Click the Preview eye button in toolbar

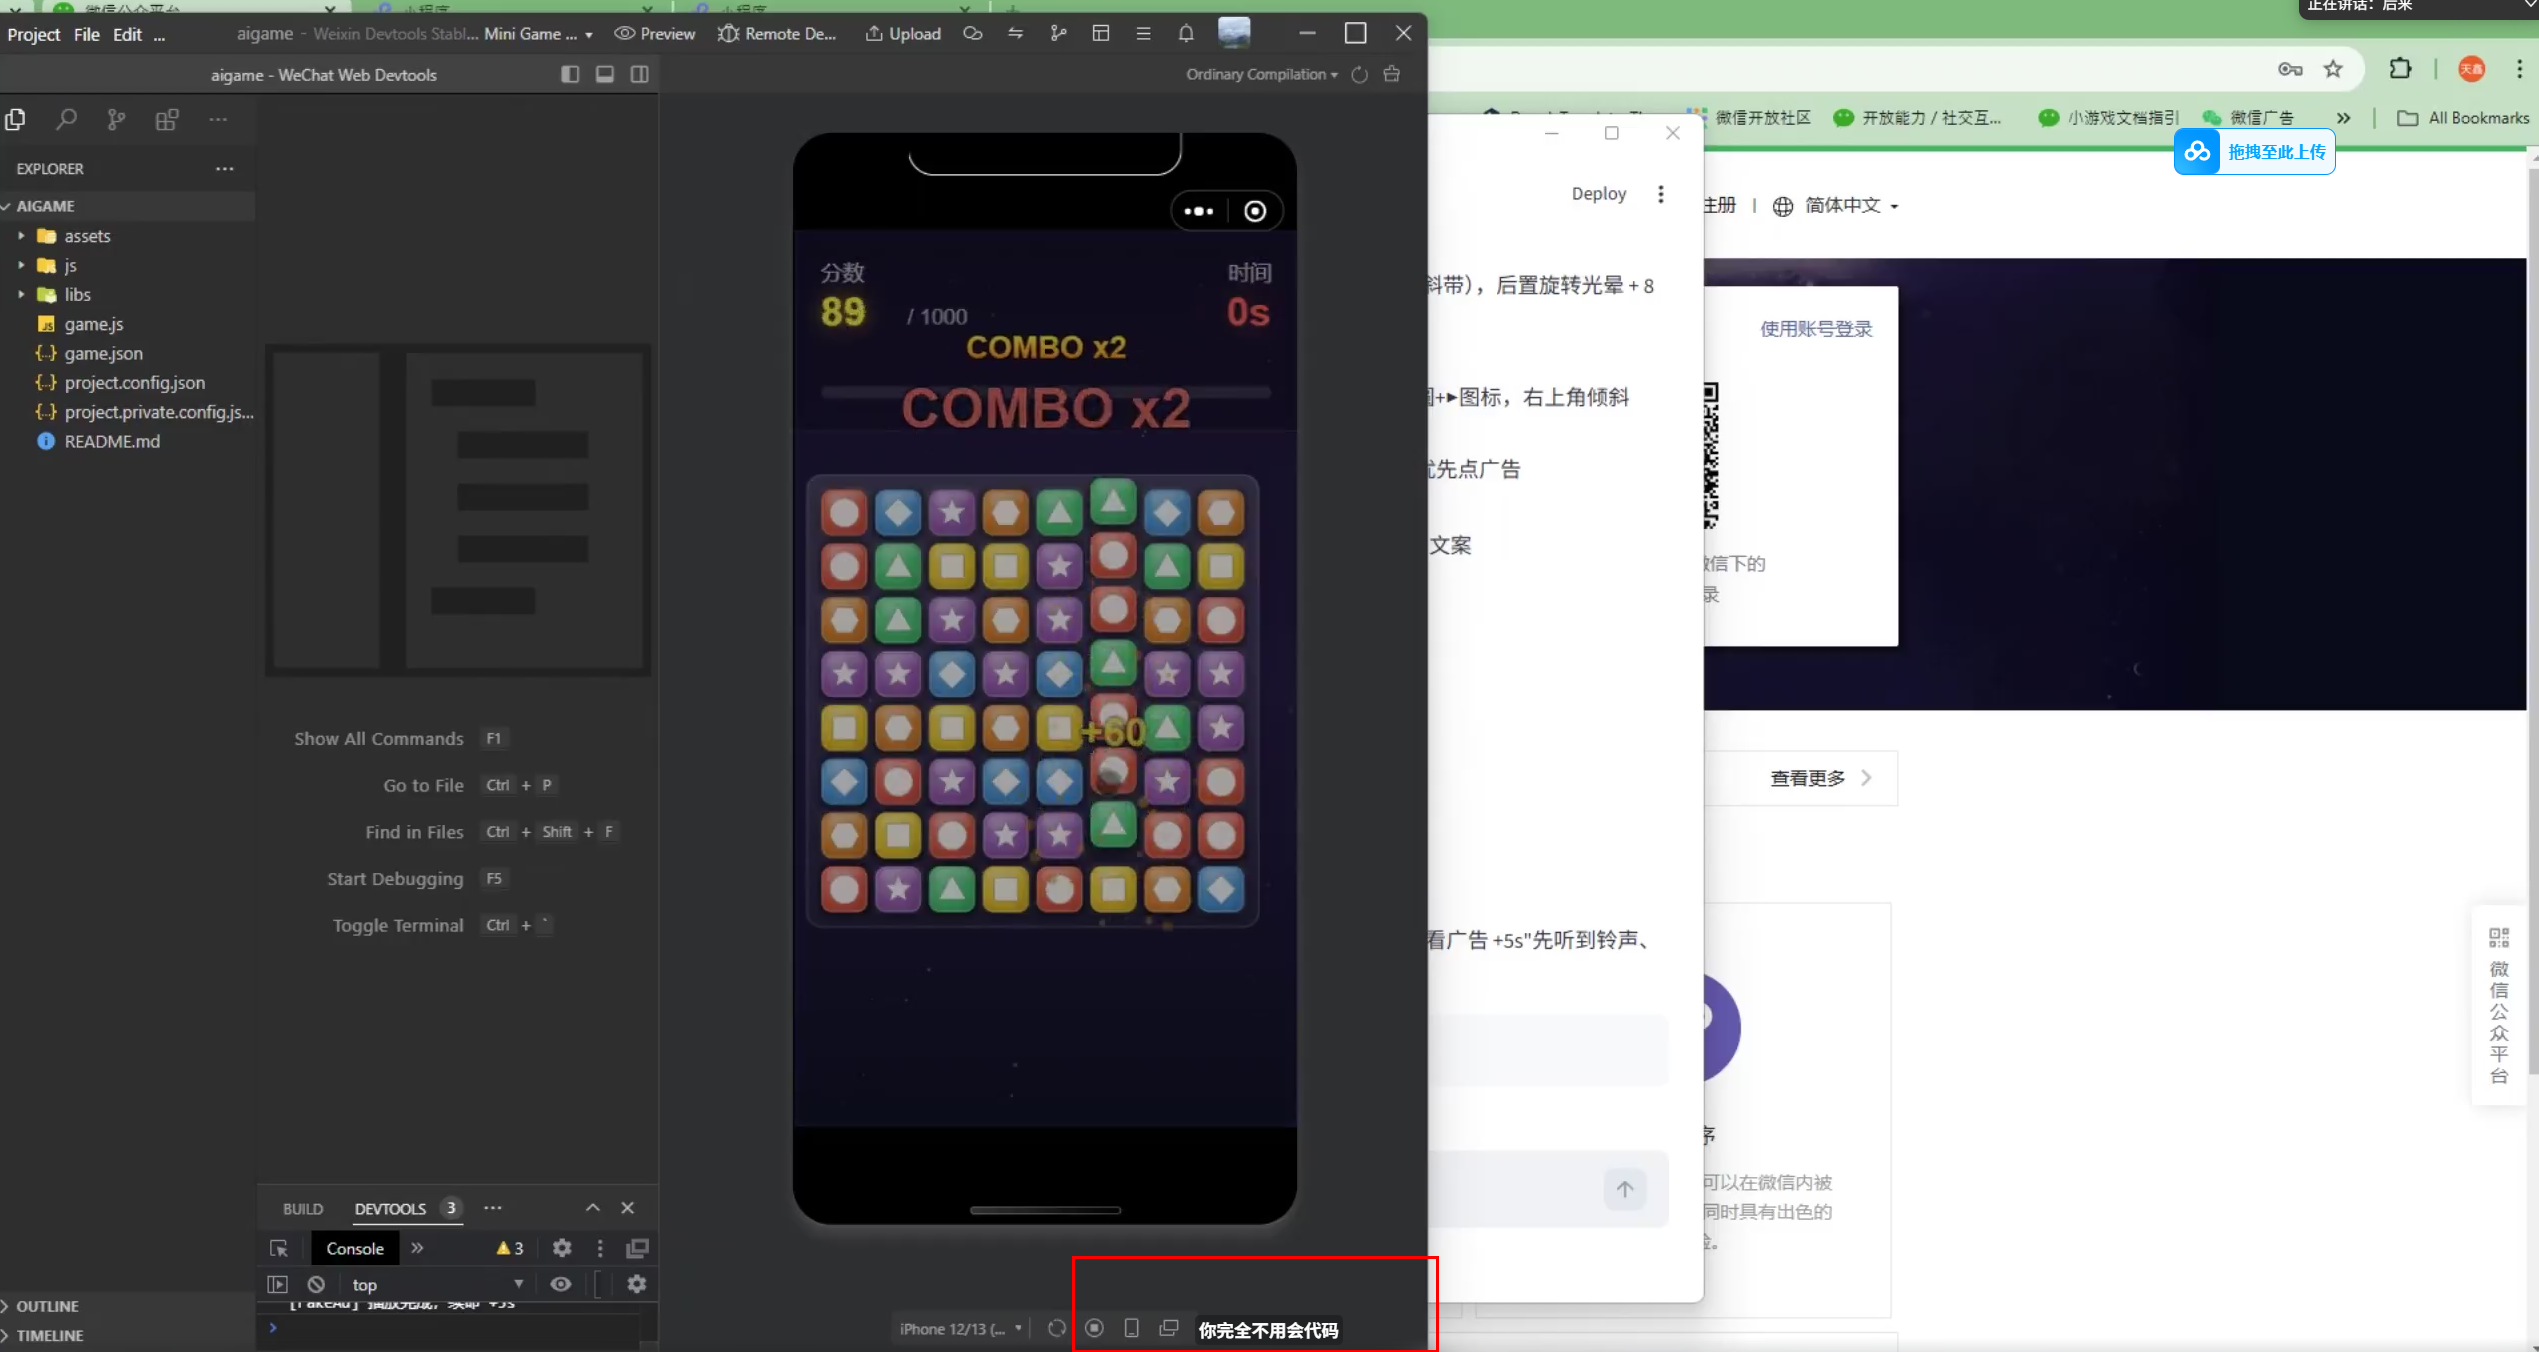654,34
